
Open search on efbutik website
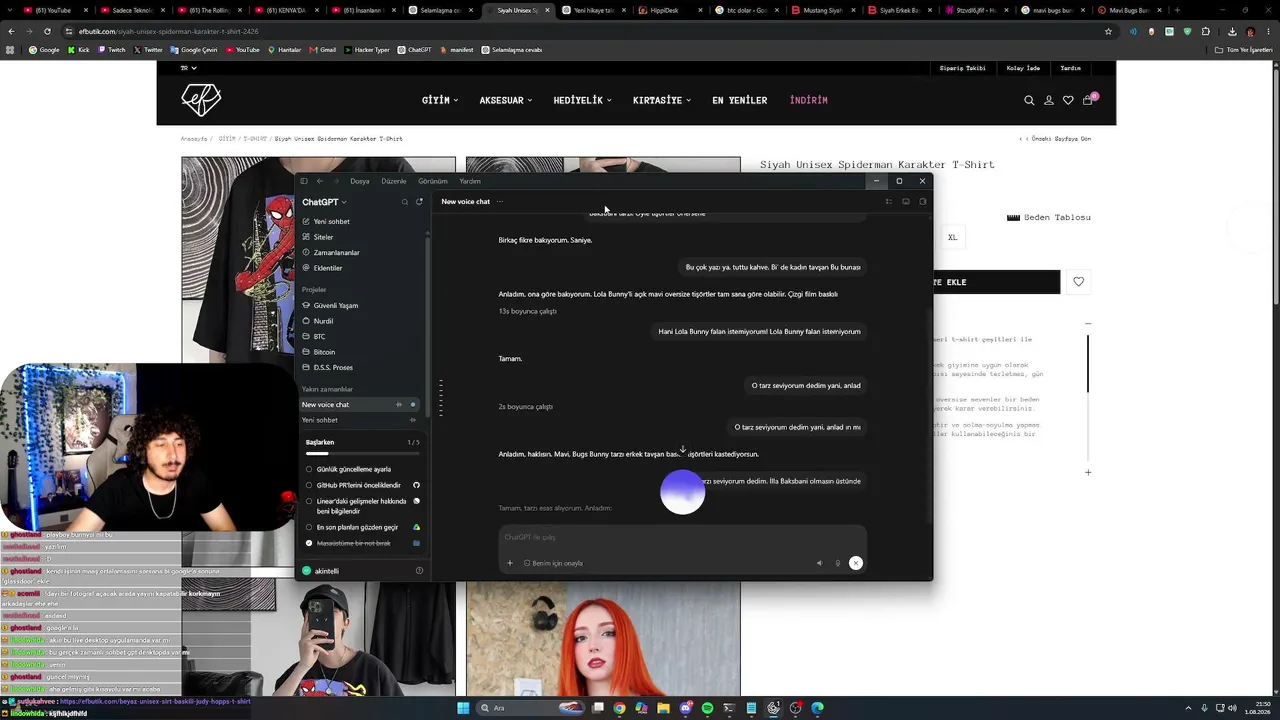click(1029, 100)
